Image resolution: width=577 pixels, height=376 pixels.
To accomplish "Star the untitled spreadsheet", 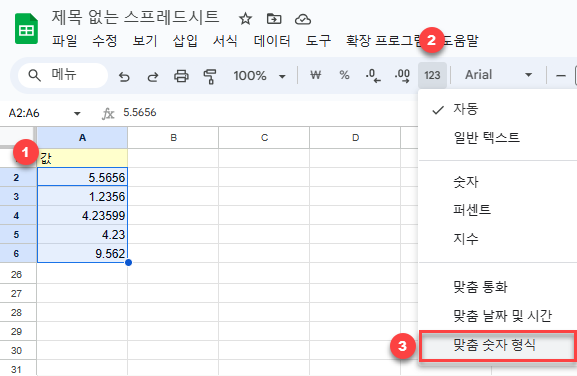I will click(245, 19).
